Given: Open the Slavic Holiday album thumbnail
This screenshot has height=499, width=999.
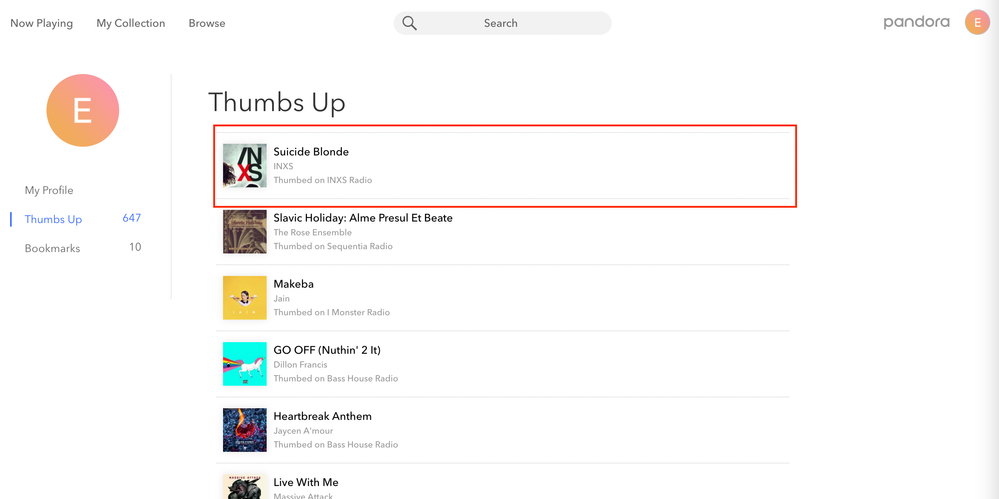Looking at the screenshot, I should point(245,231).
